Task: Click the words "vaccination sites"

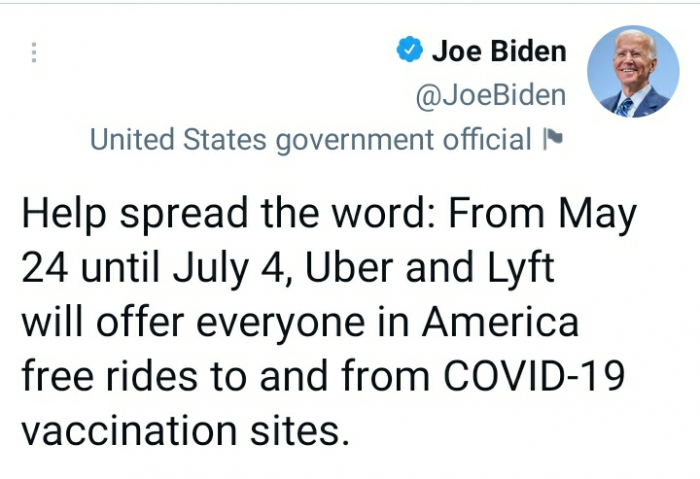Action: point(188,430)
